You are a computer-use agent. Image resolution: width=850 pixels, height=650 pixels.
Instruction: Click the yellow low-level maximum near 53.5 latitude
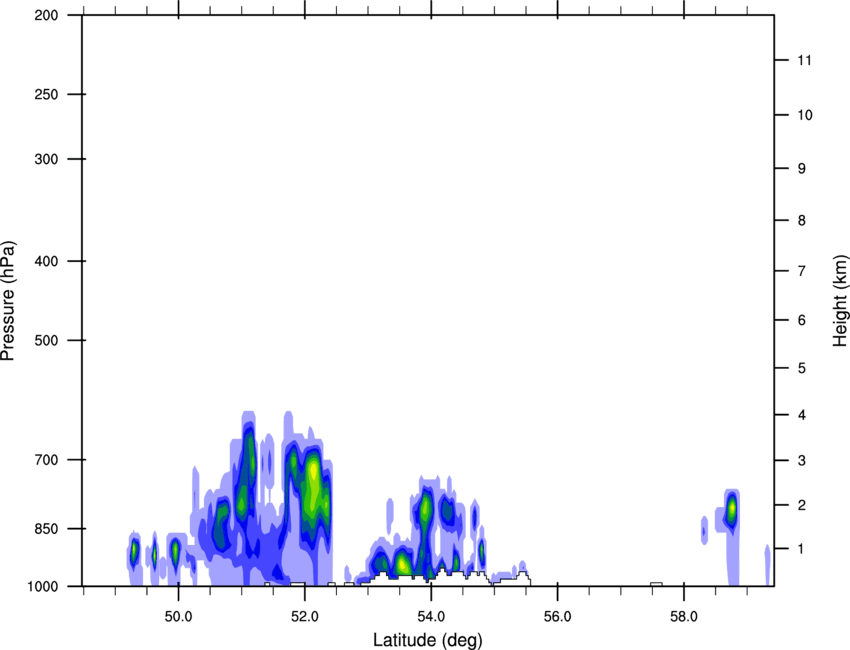402,564
